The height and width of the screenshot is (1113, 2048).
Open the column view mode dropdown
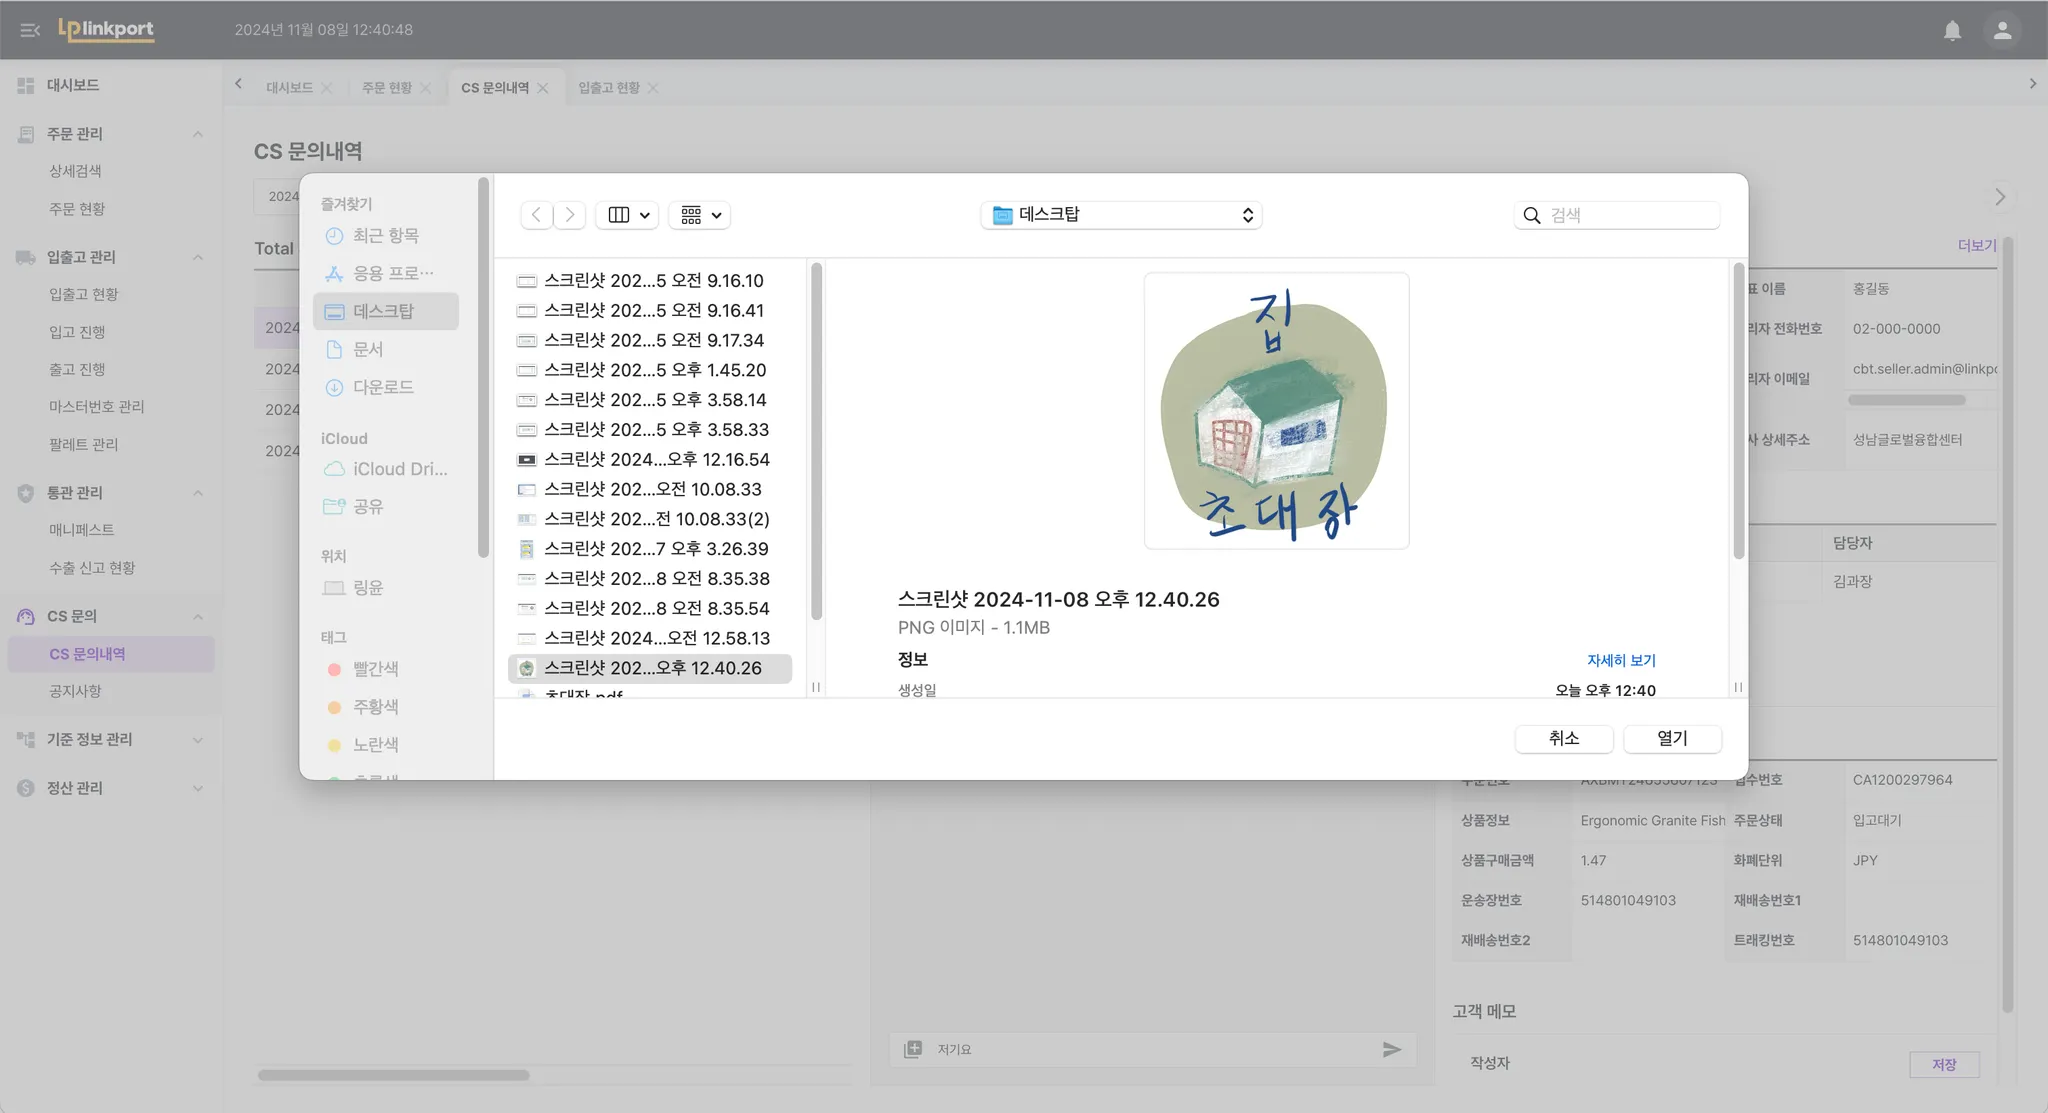pyautogui.click(x=627, y=215)
